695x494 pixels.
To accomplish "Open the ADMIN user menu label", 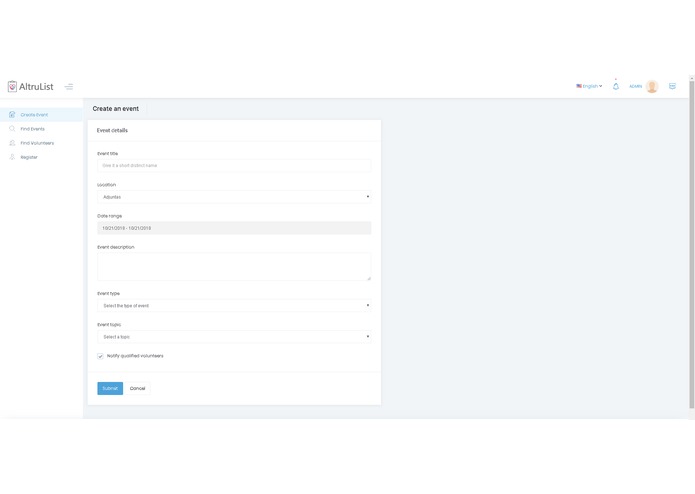I will (x=636, y=86).
